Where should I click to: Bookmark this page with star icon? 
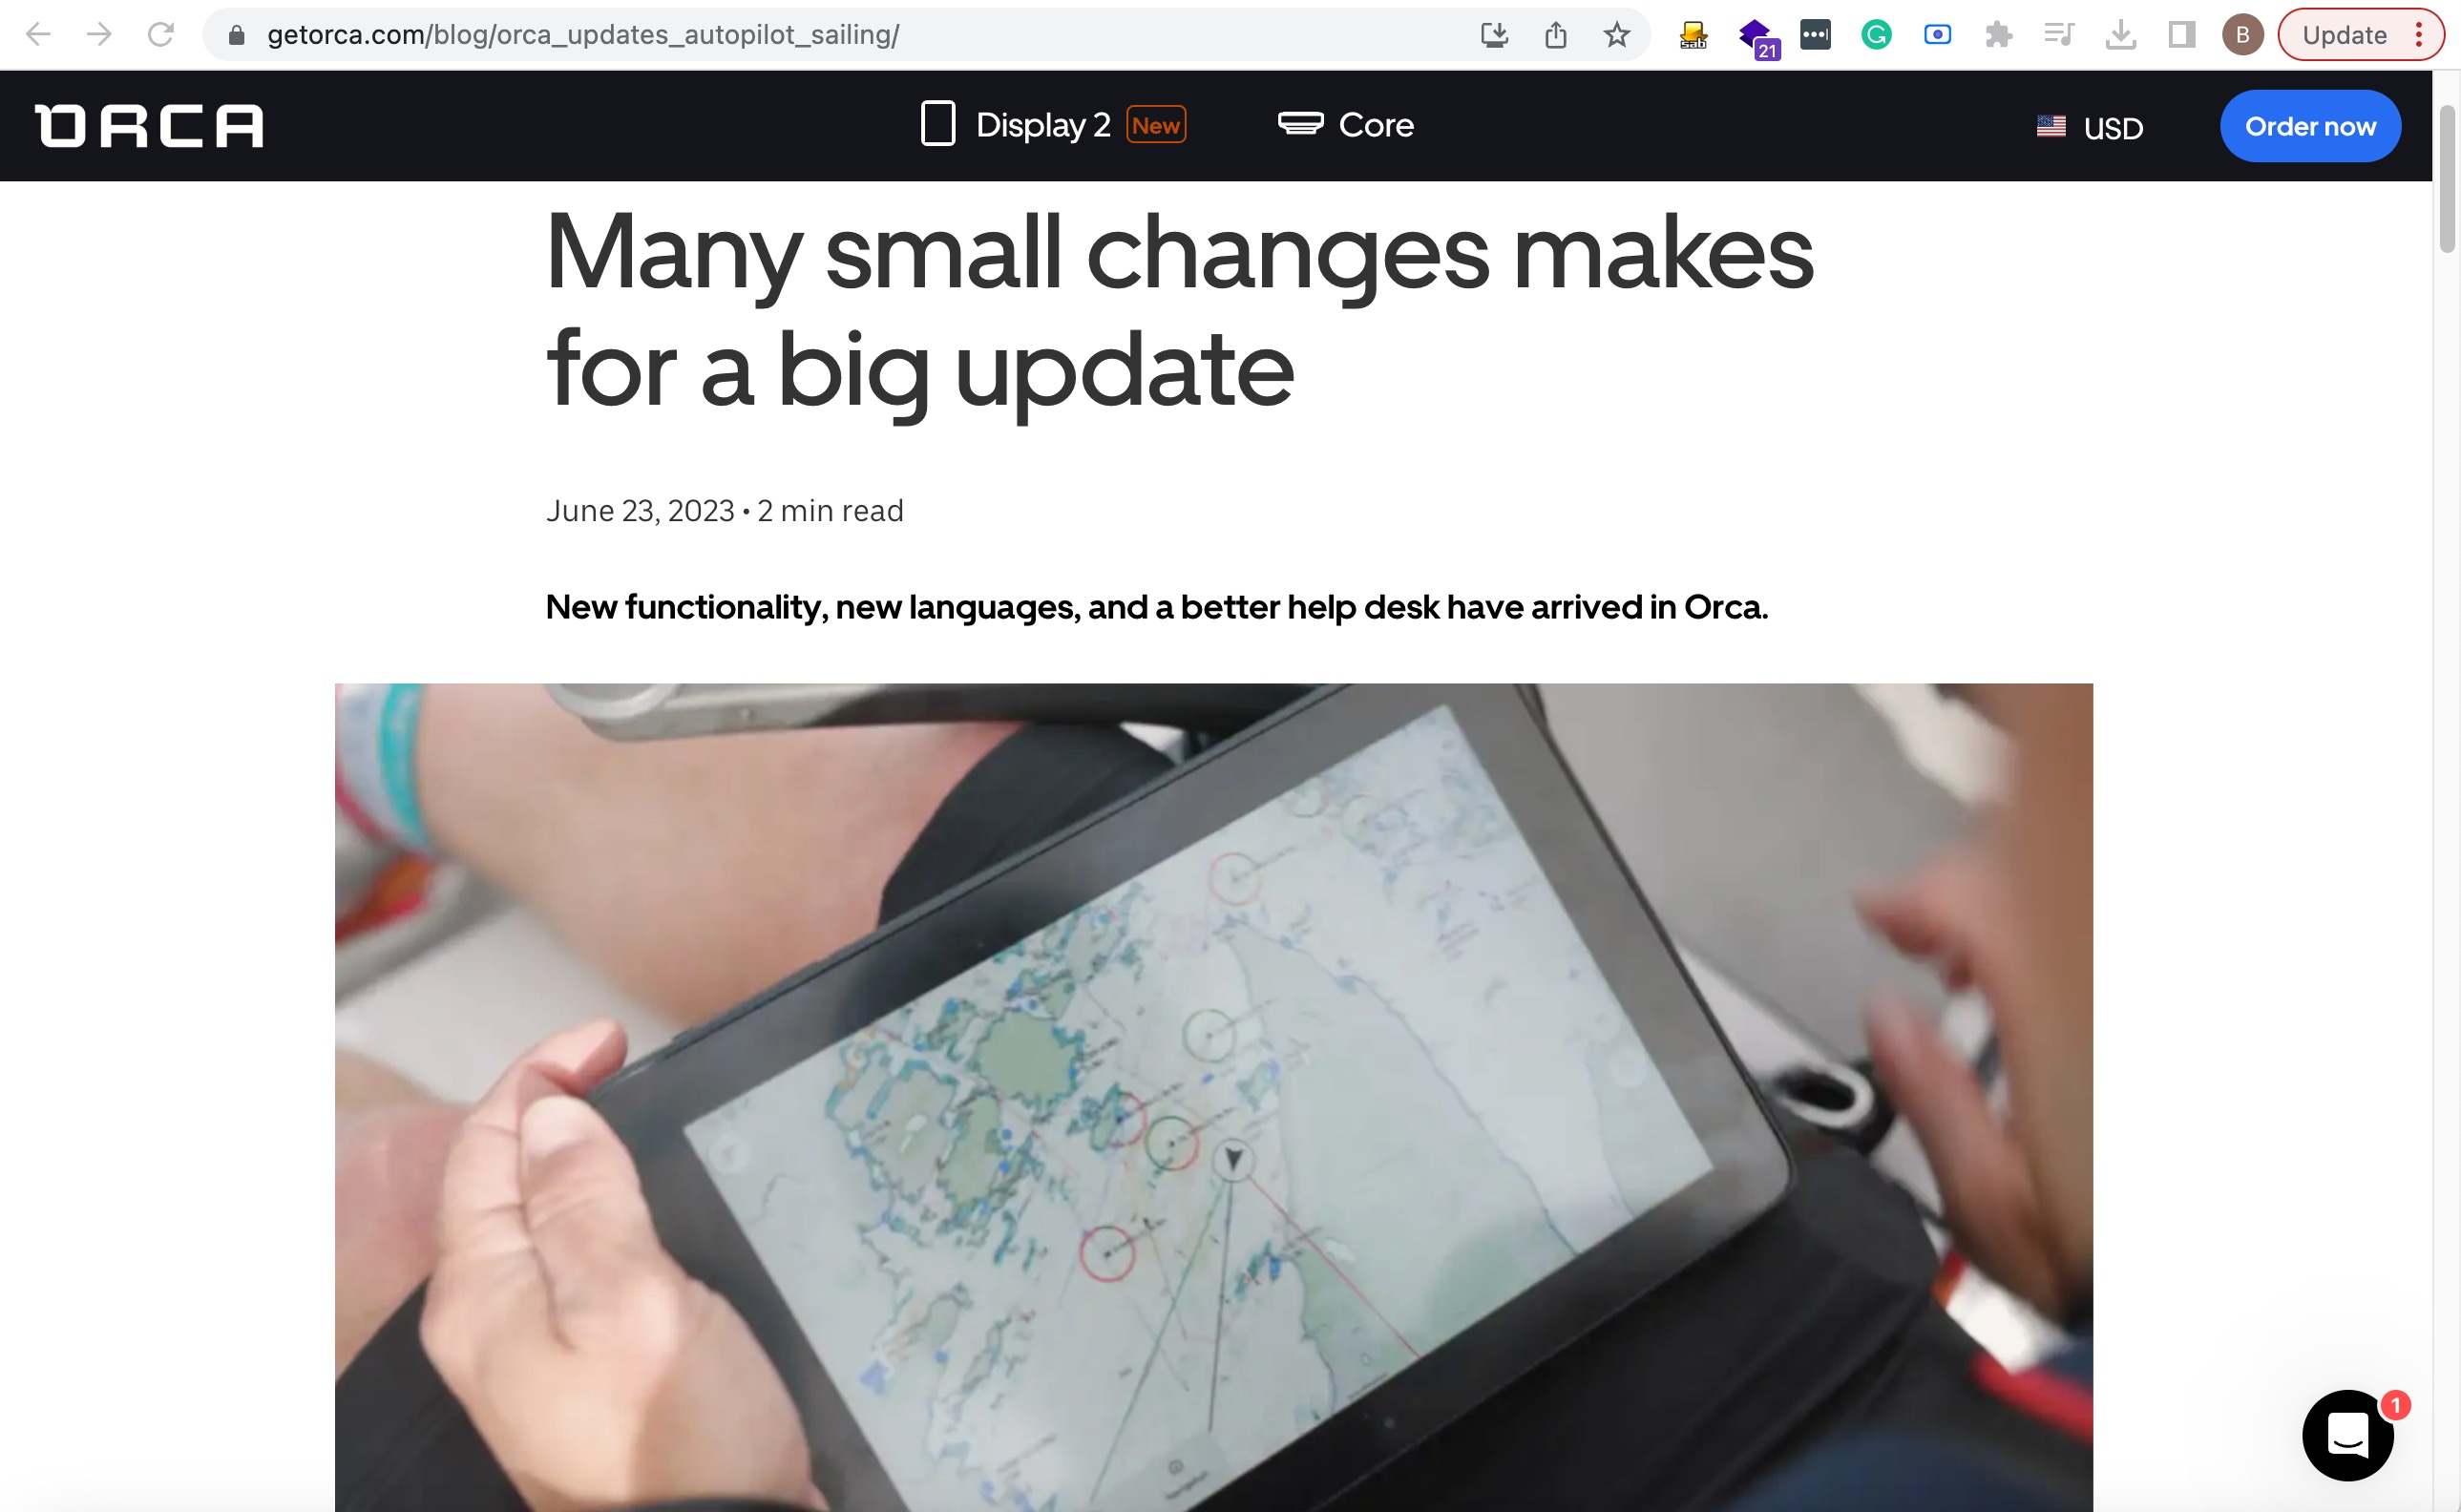1616,35
